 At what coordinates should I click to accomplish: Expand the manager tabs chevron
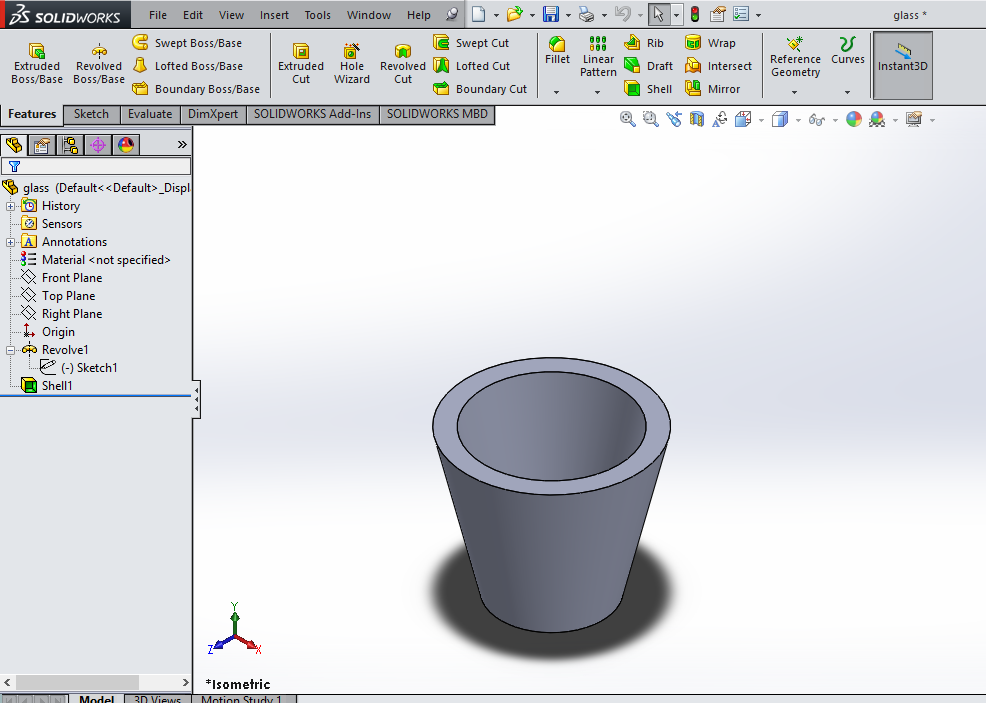[182, 145]
